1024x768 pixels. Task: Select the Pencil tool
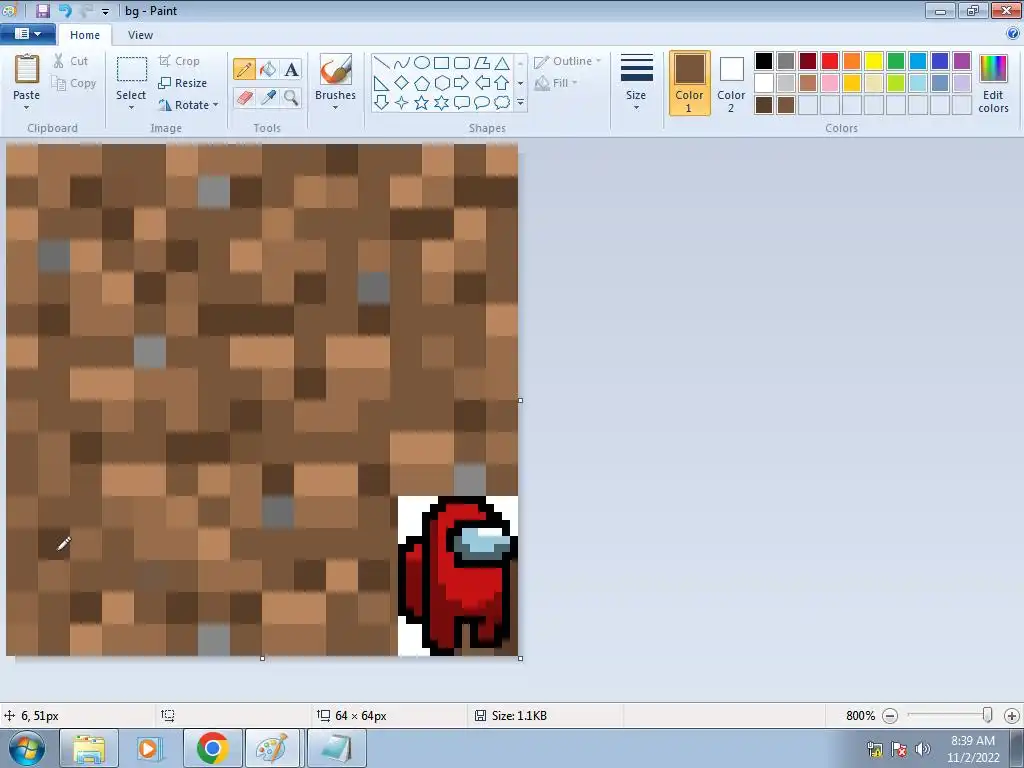click(x=244, y=69)
